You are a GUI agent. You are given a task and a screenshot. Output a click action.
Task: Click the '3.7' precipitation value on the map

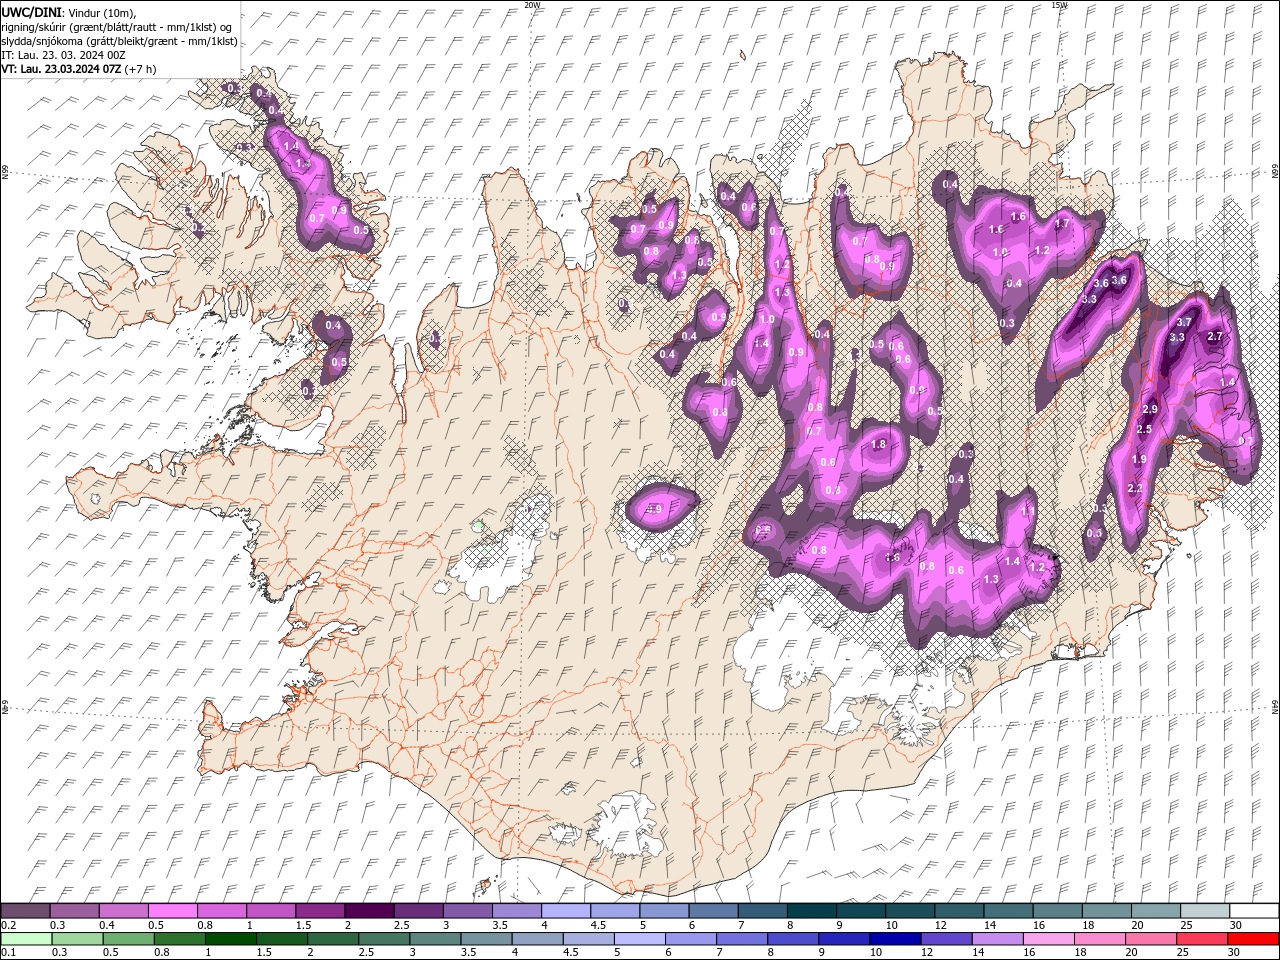tap(1184, 322)
